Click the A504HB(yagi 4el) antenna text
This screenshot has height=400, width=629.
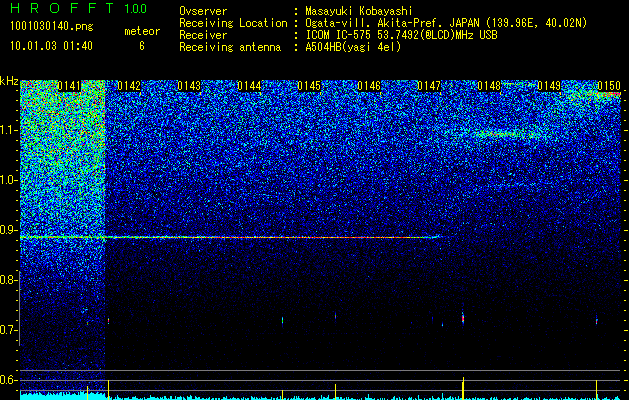353,47
